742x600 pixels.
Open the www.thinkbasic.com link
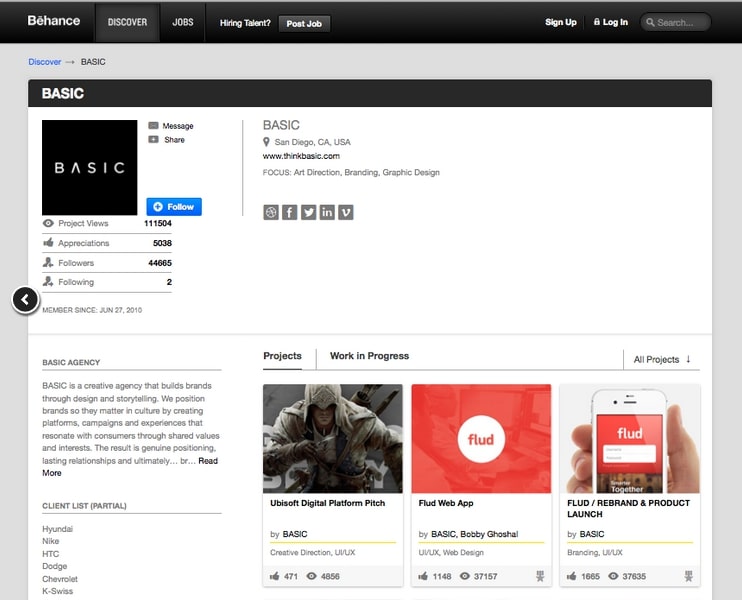coord(301,156)
